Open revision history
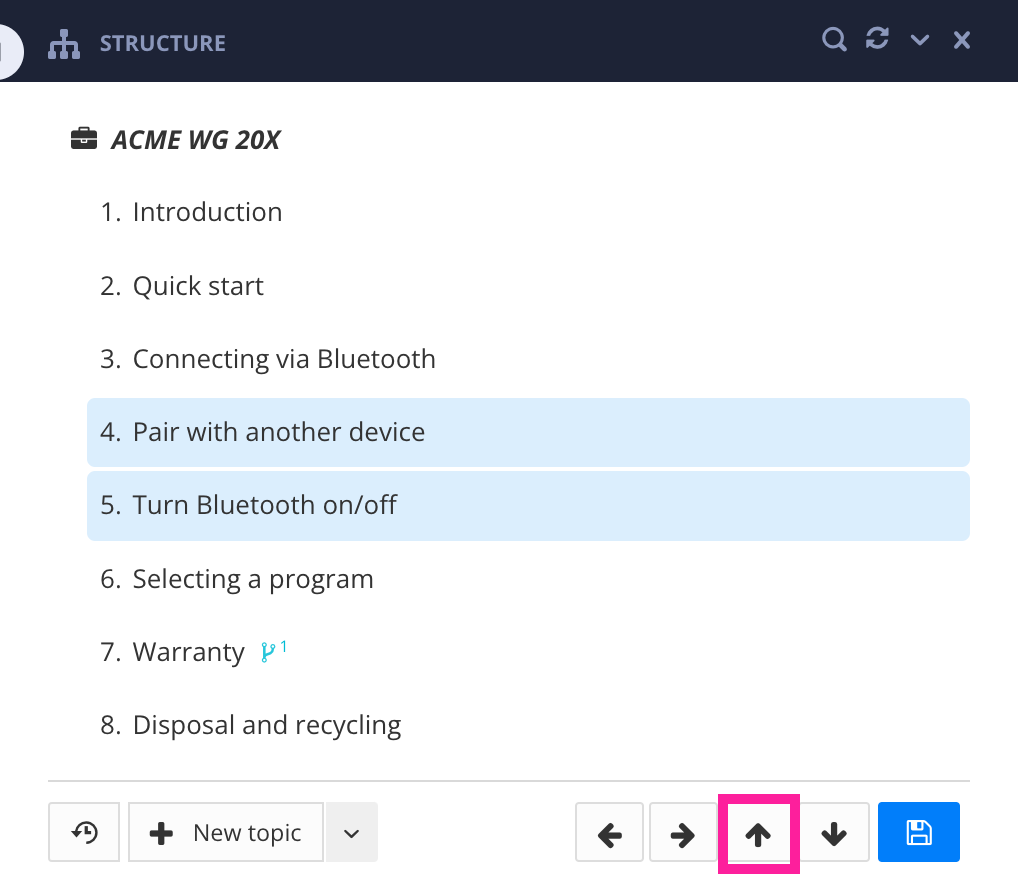The width and height of the screenshot is (1018, 892). pos(84,831)
